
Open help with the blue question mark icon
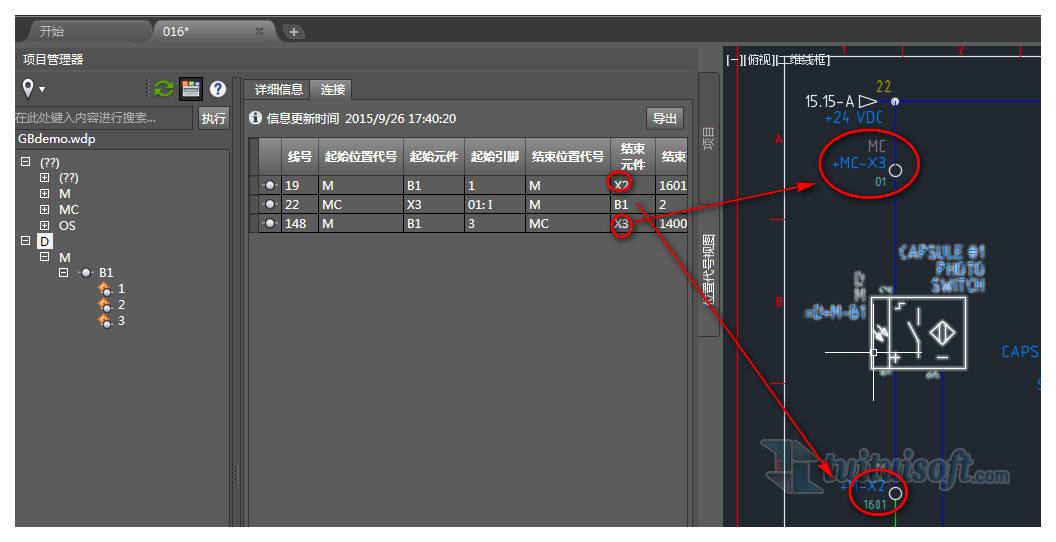pos(217,89)
